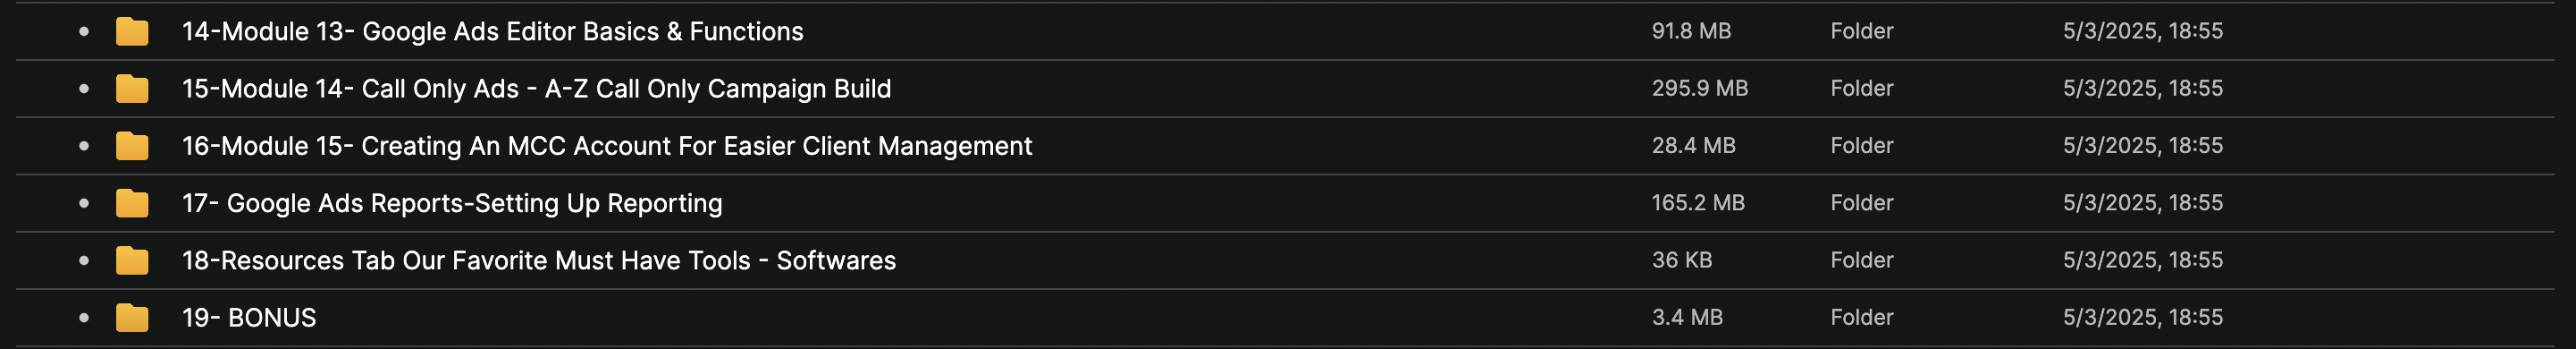Click the folder icon for 17- Google Ads Reports

pos(132,203)
